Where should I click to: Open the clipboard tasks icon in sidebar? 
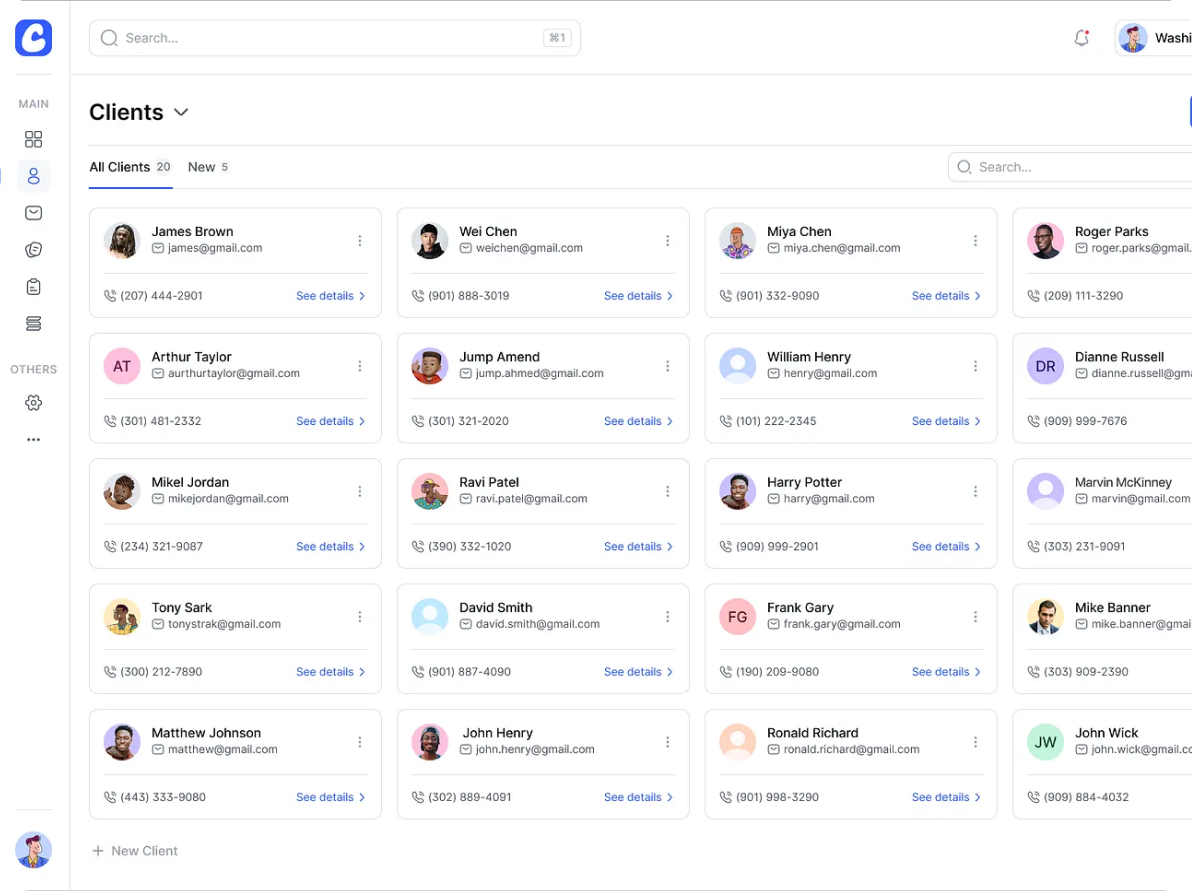[x=33, y=287]
